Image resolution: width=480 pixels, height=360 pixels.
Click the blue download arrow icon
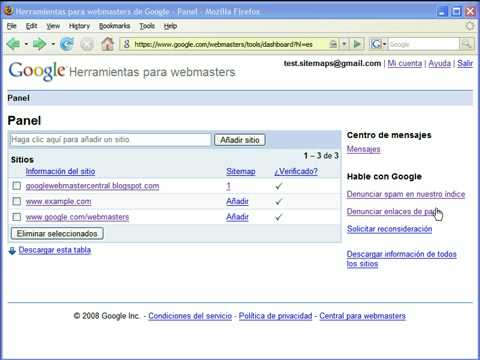coord(12,251)
